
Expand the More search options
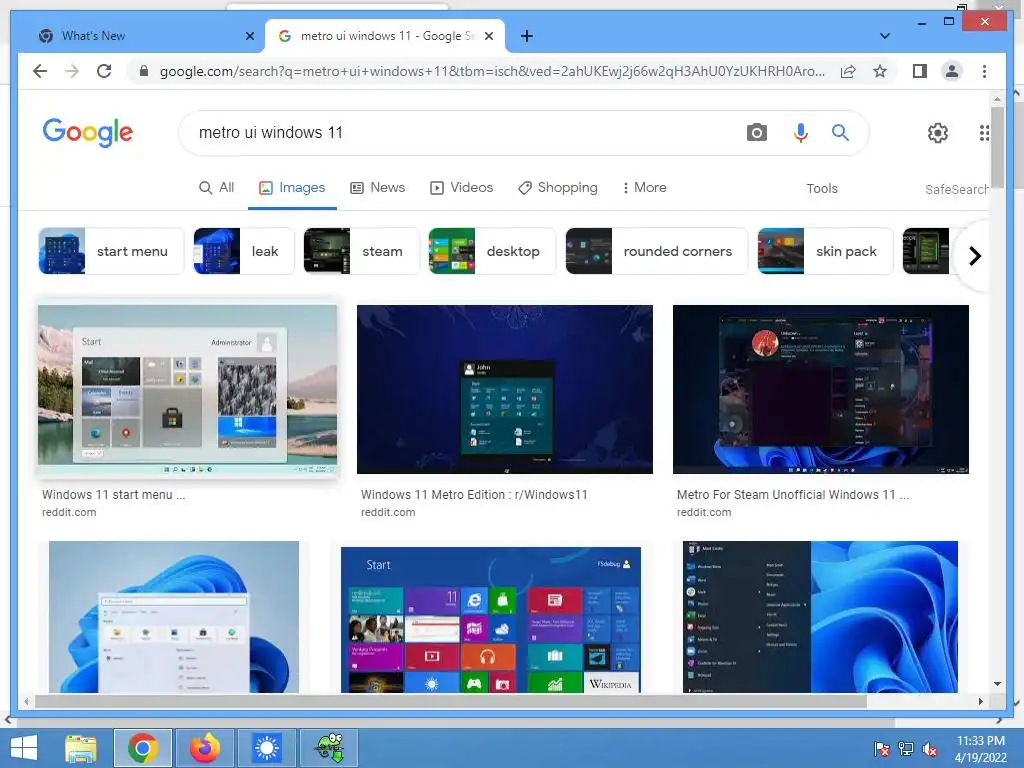[x=645, y=188]
